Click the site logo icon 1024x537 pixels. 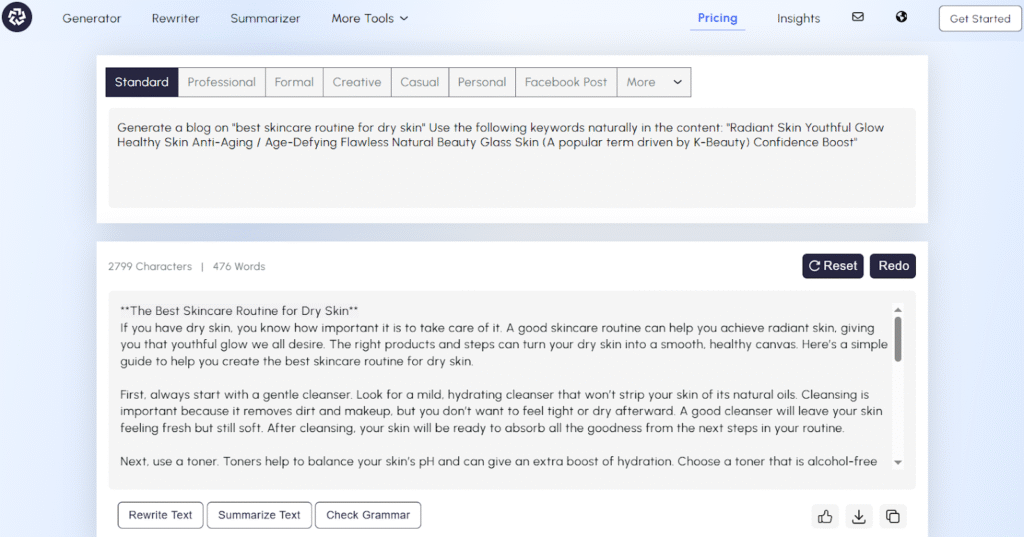tap(17, 18)
